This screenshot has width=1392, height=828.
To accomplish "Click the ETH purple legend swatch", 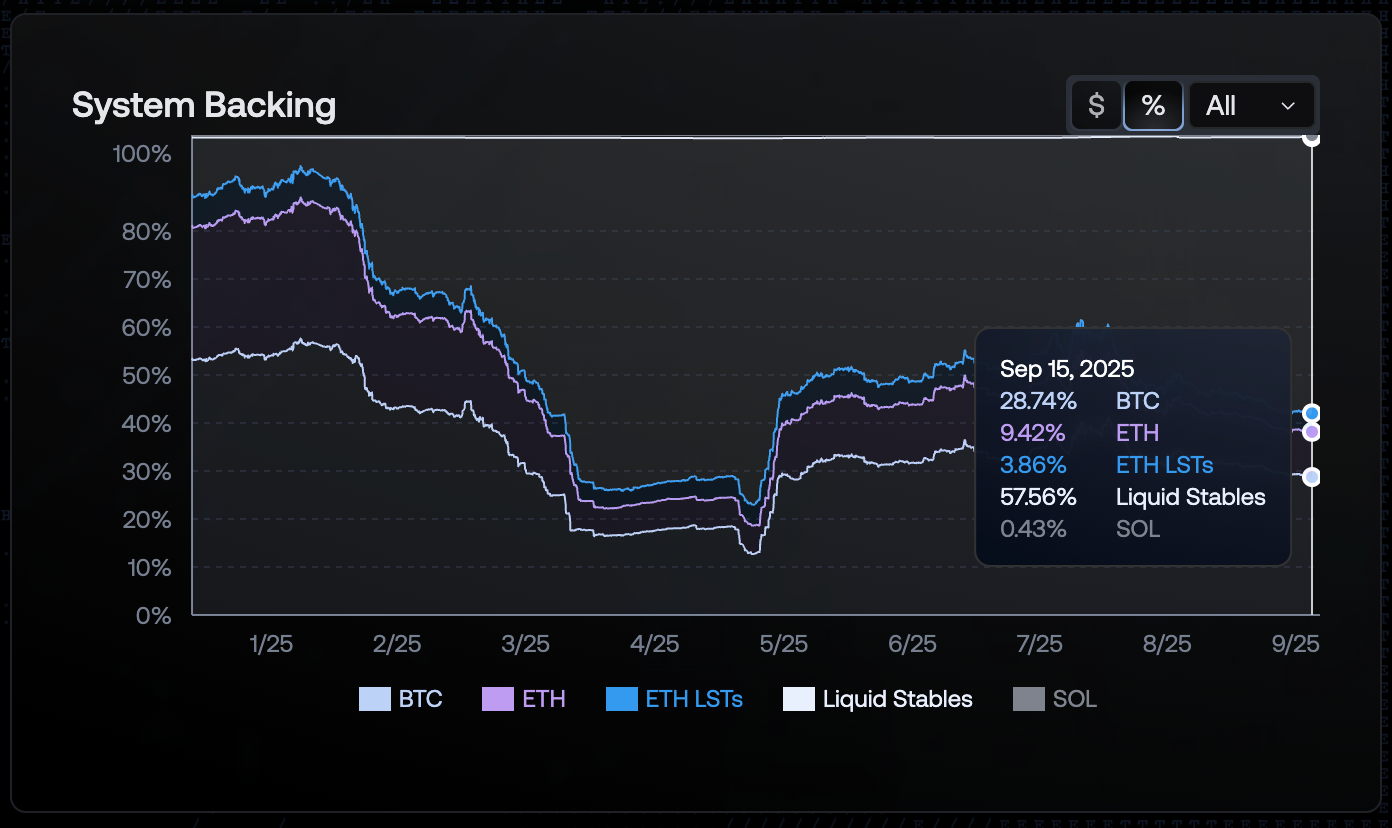I will coord(497,699).
